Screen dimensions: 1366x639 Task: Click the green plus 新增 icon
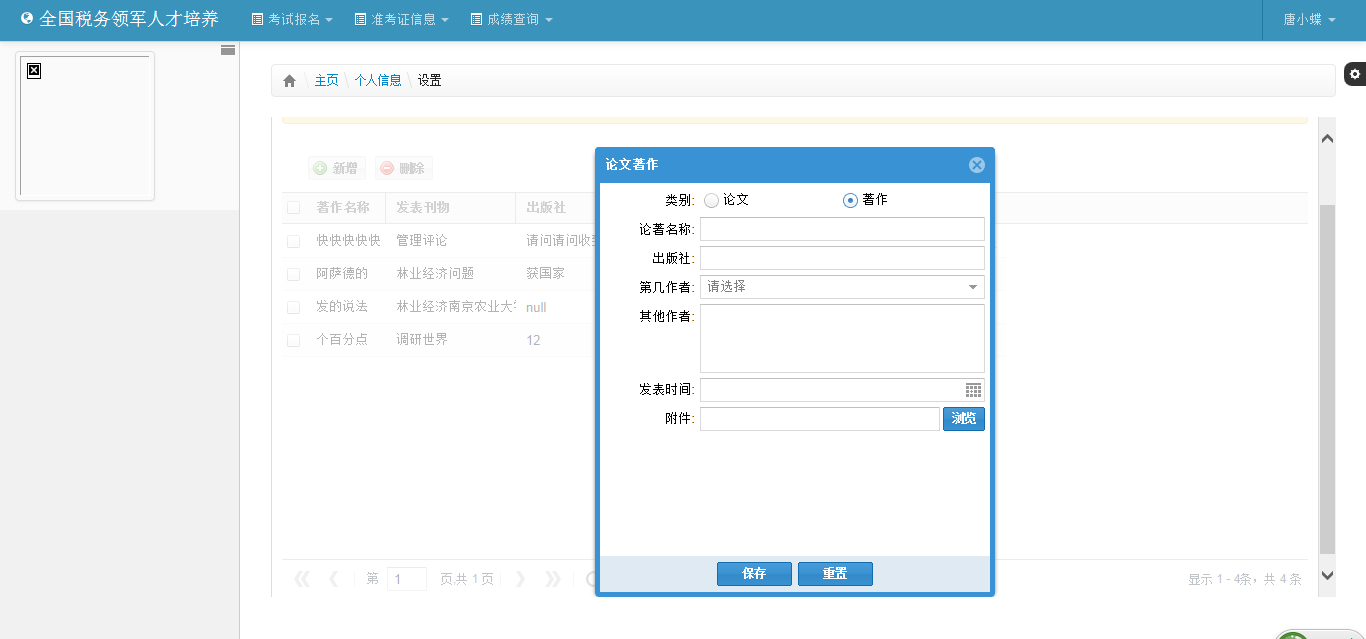click(320, 169)
